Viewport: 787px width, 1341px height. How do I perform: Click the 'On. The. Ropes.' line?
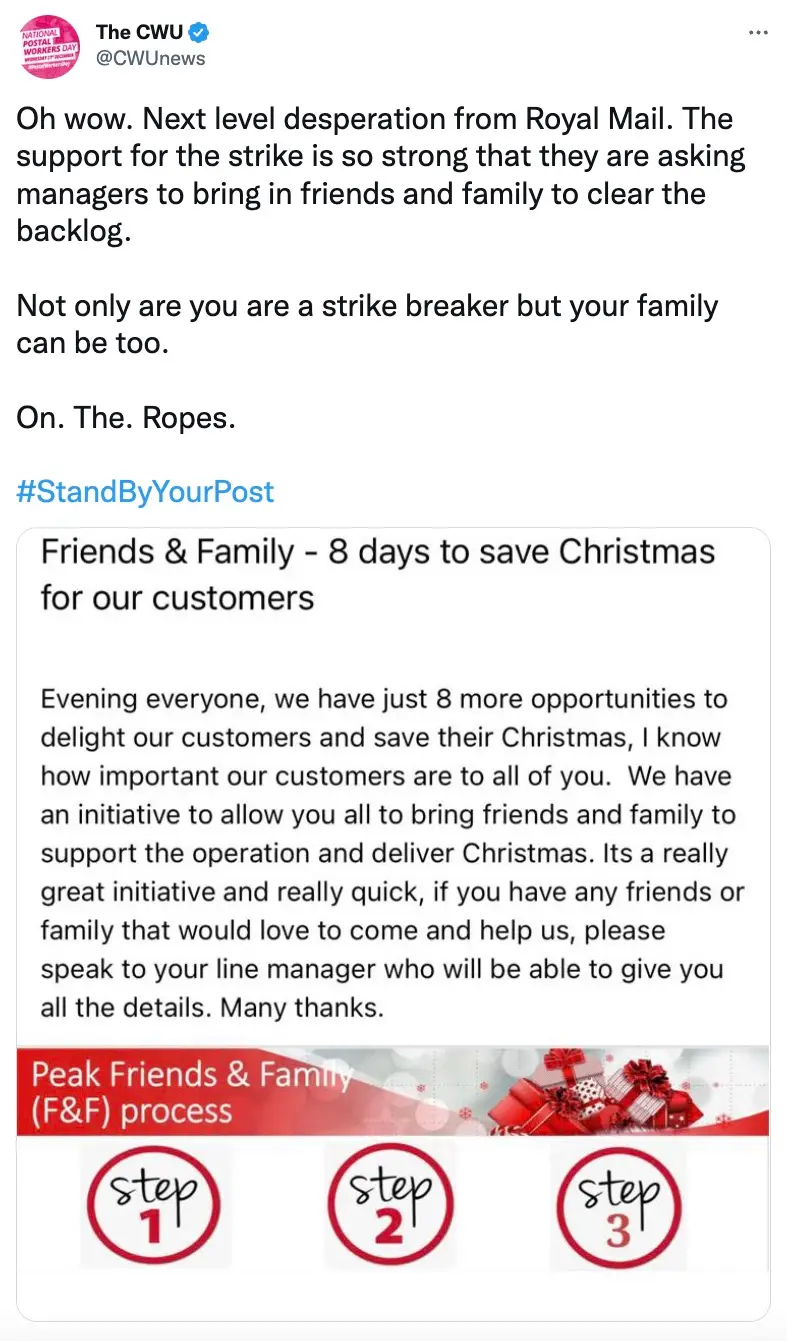point(126,416)
